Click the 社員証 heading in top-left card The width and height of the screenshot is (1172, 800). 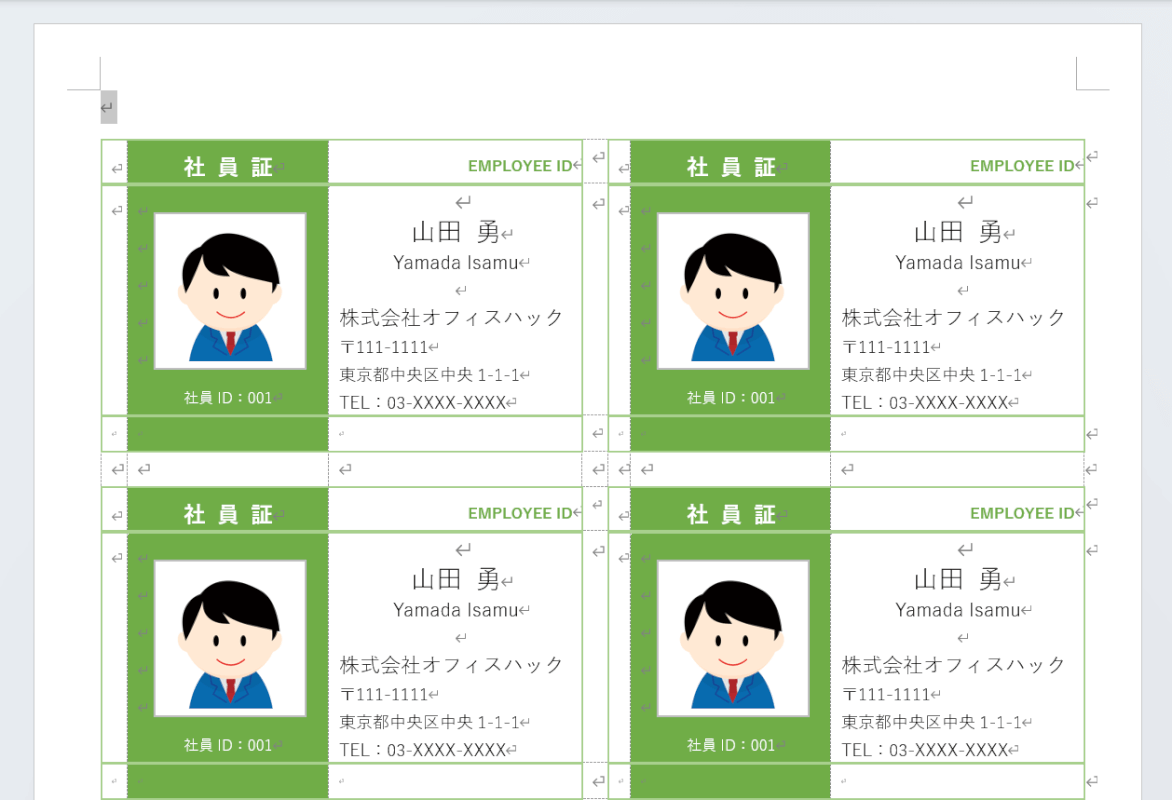pyautogui.click(x=228, y=167)
